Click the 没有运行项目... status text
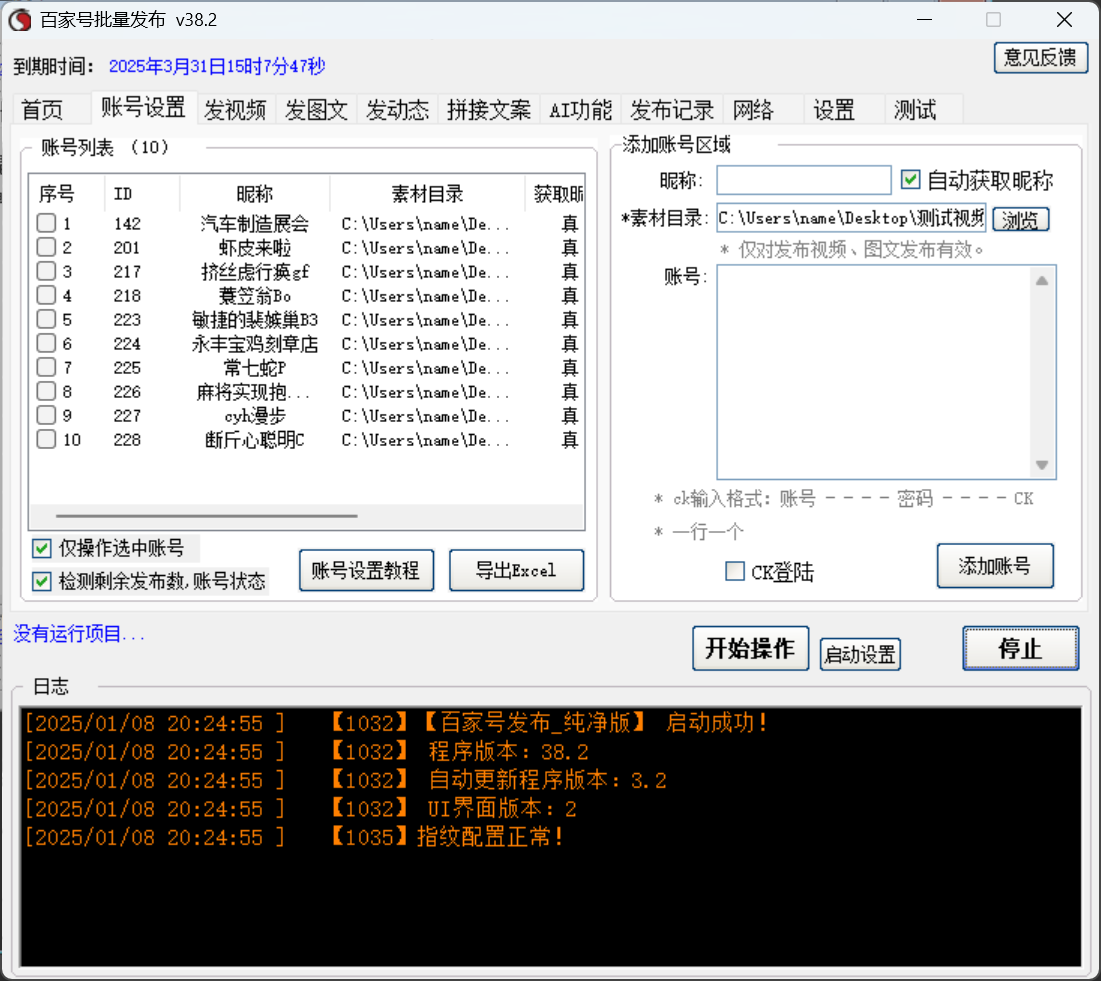Viewport: 1101px width, 981px height. click(79, 634)
